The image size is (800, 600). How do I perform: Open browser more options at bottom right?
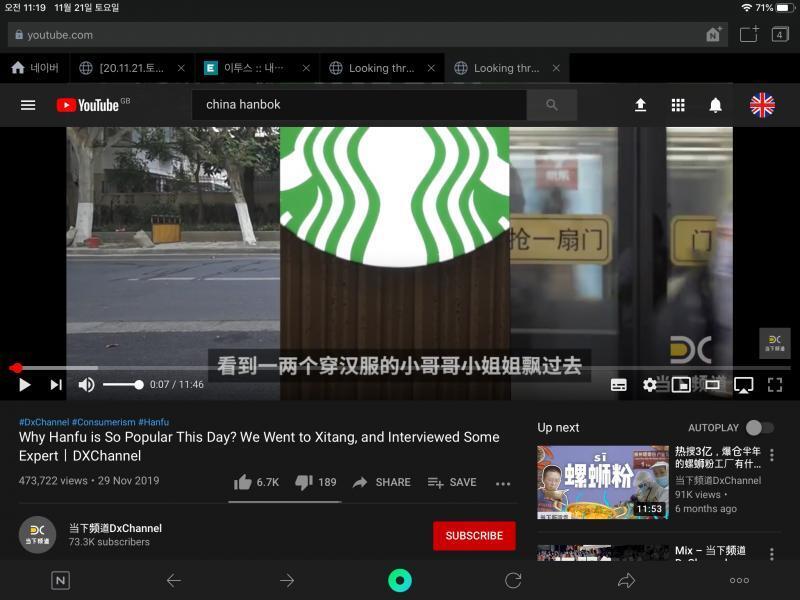point(739,580)
